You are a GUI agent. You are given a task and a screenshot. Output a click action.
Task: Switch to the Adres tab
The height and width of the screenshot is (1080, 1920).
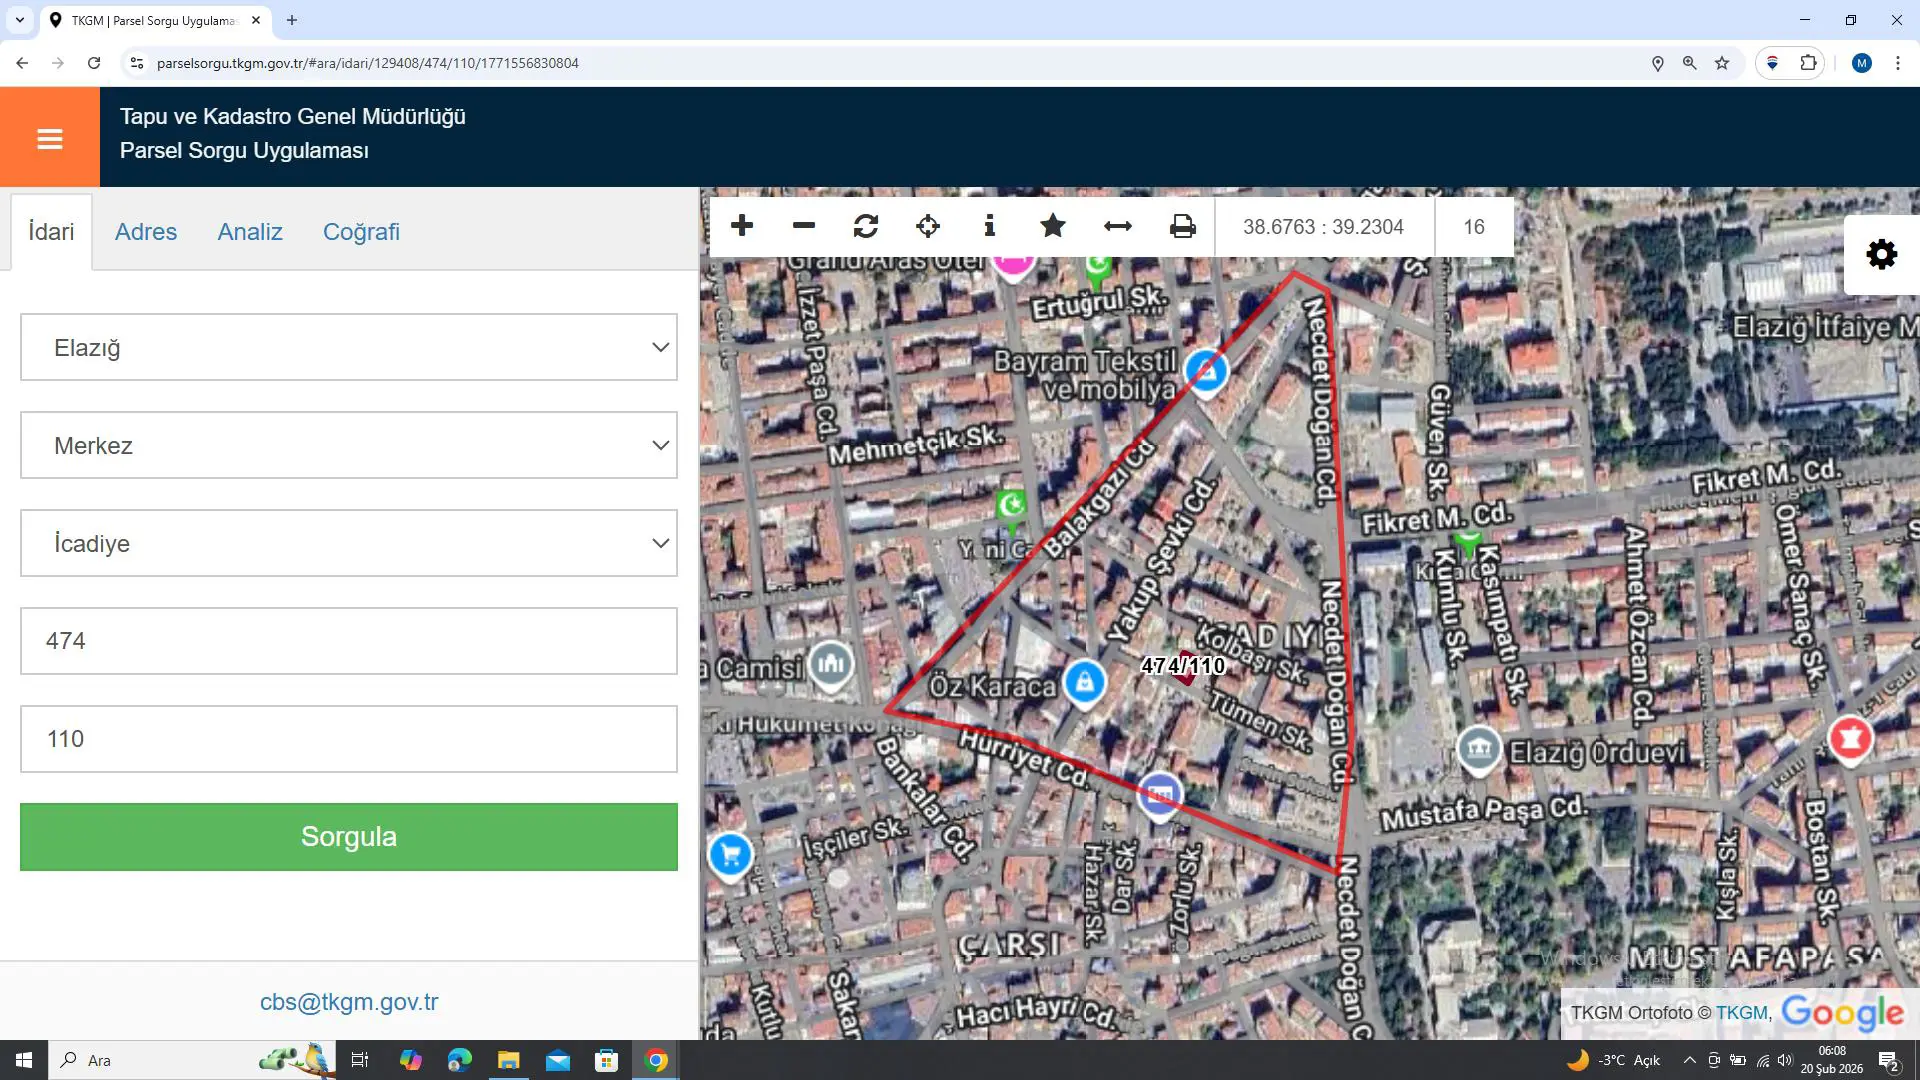coord(146,232)
